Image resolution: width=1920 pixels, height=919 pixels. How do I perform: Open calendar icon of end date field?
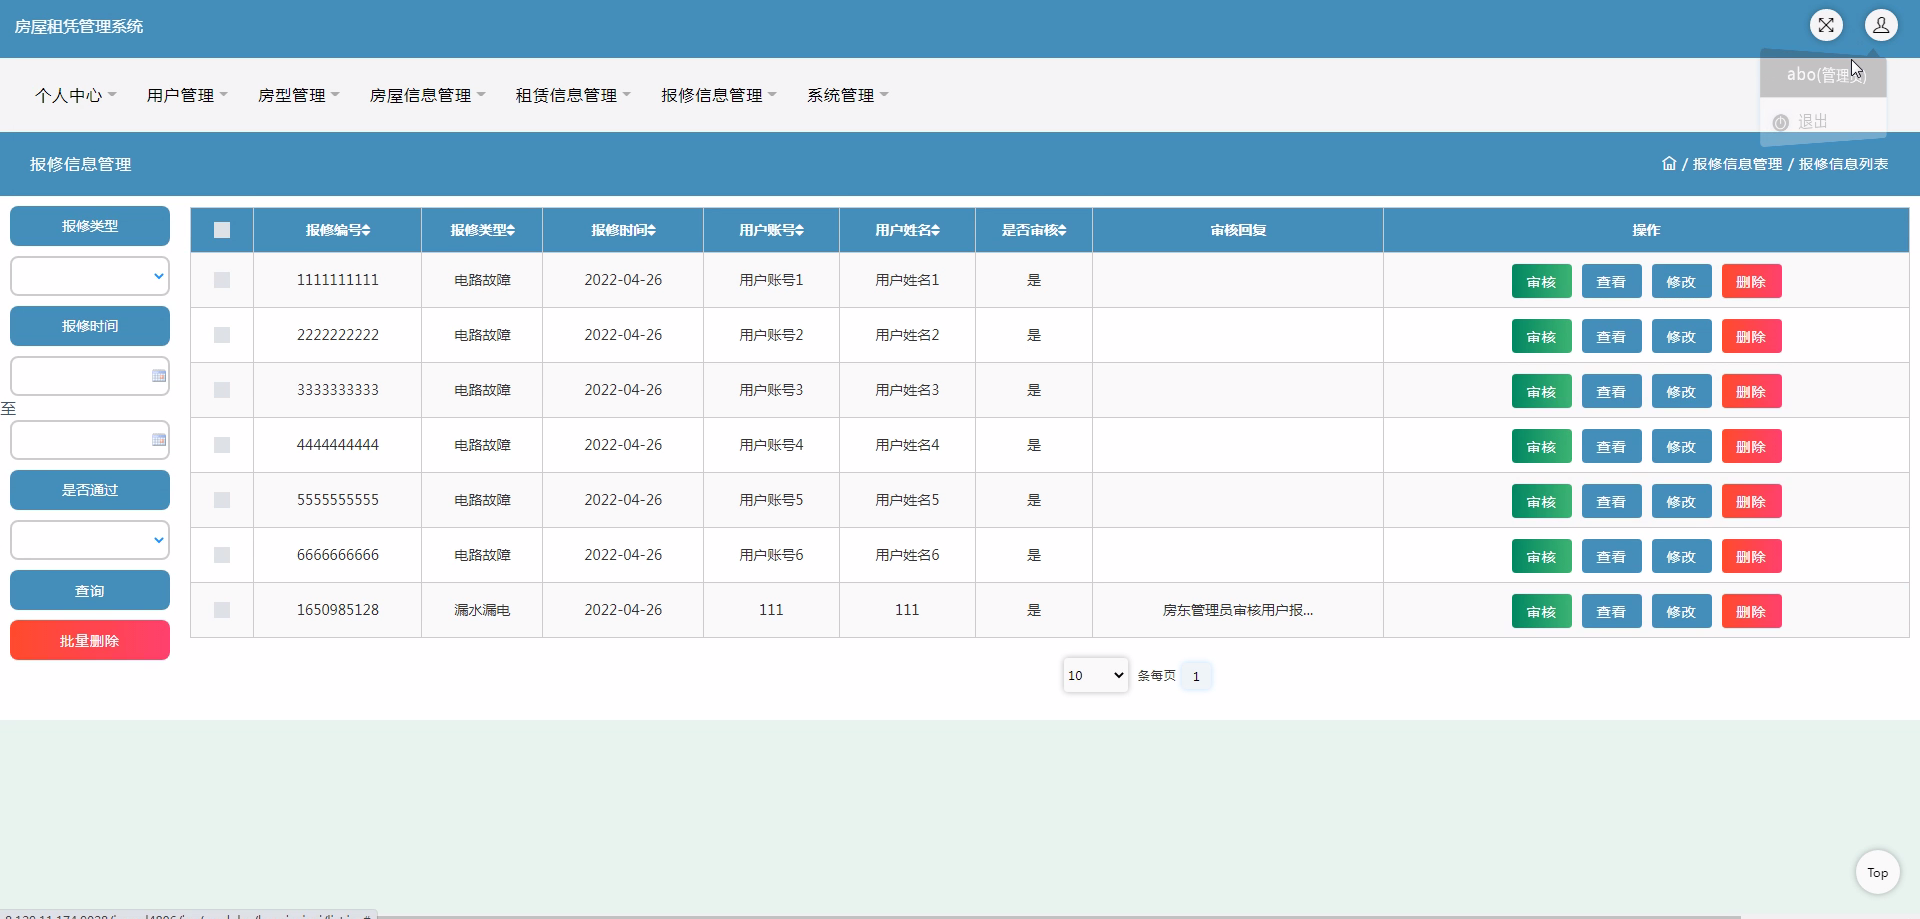(x=159, y=440)
